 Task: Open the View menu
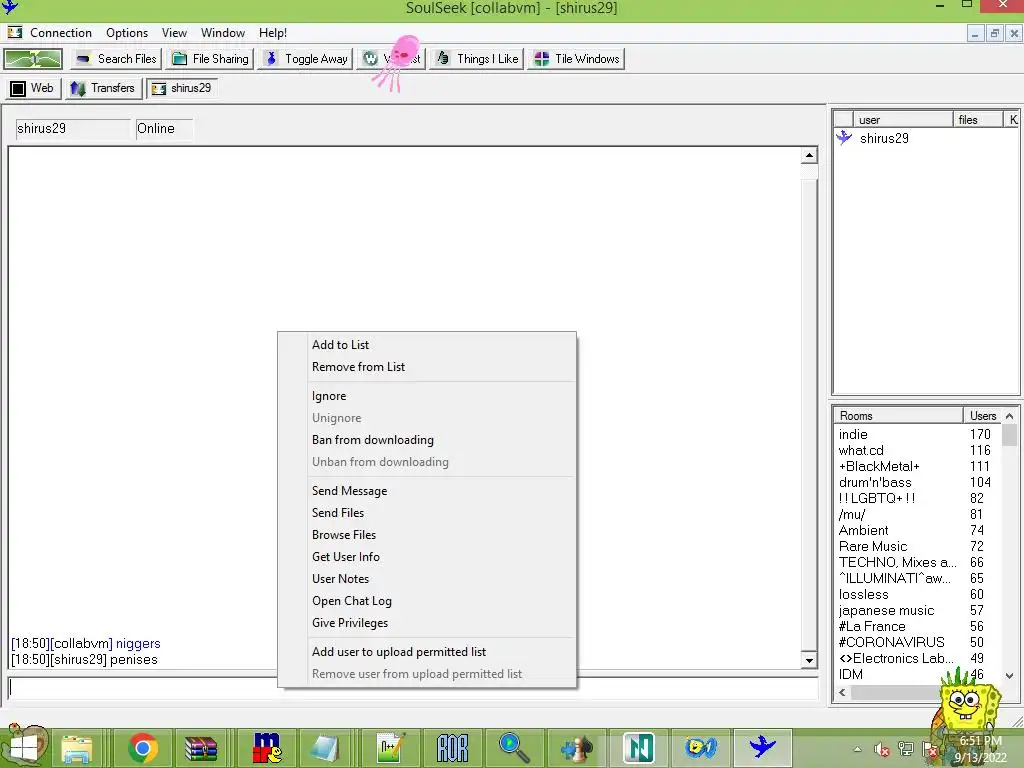(x=174, y=33)
